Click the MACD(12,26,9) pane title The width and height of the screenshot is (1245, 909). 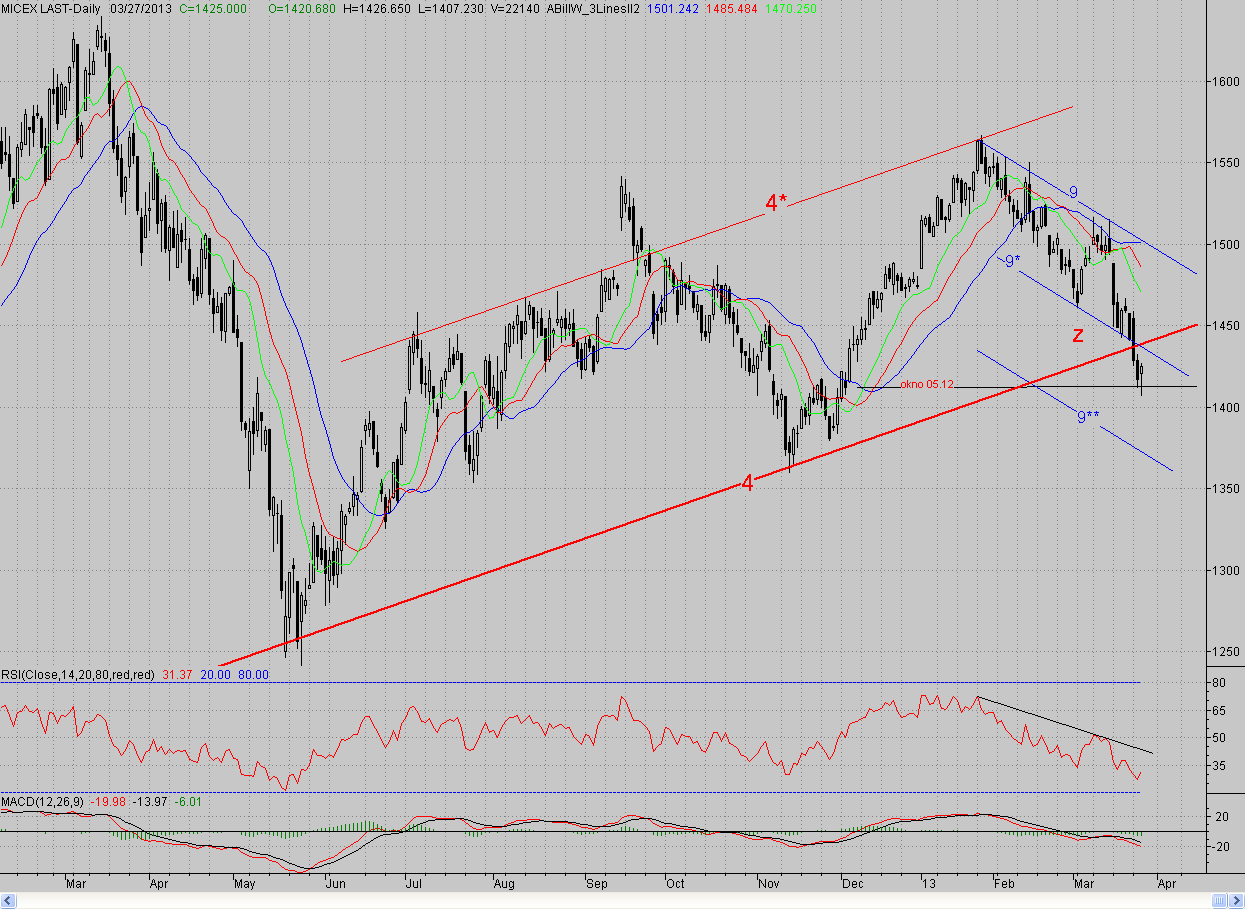[42, 802]
